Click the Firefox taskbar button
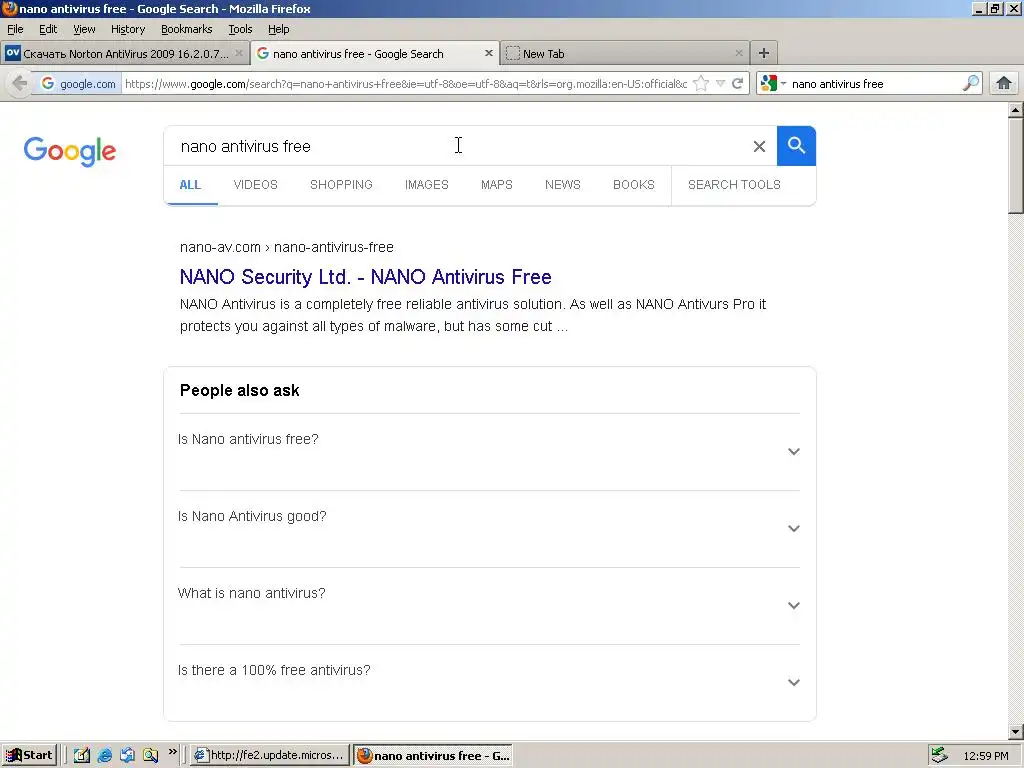This screenshot has width=1024, height=768. click(433, 755)
